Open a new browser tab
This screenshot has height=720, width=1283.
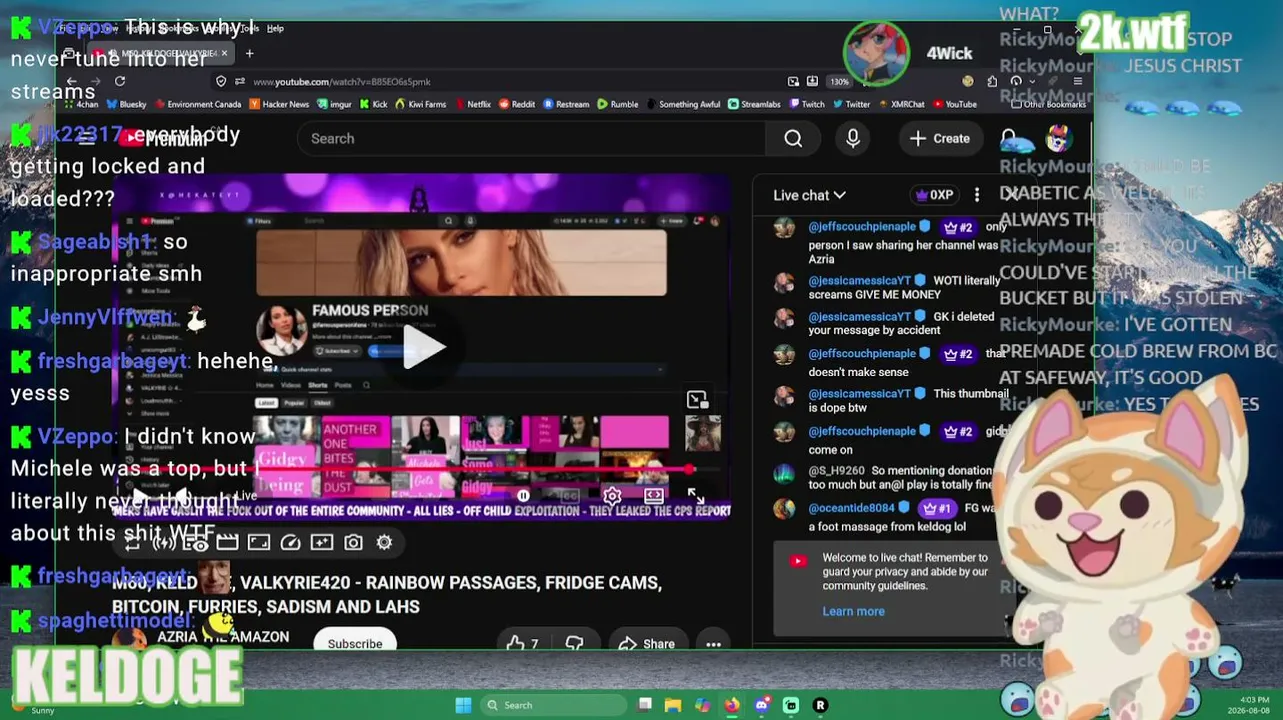pos(249,53)
